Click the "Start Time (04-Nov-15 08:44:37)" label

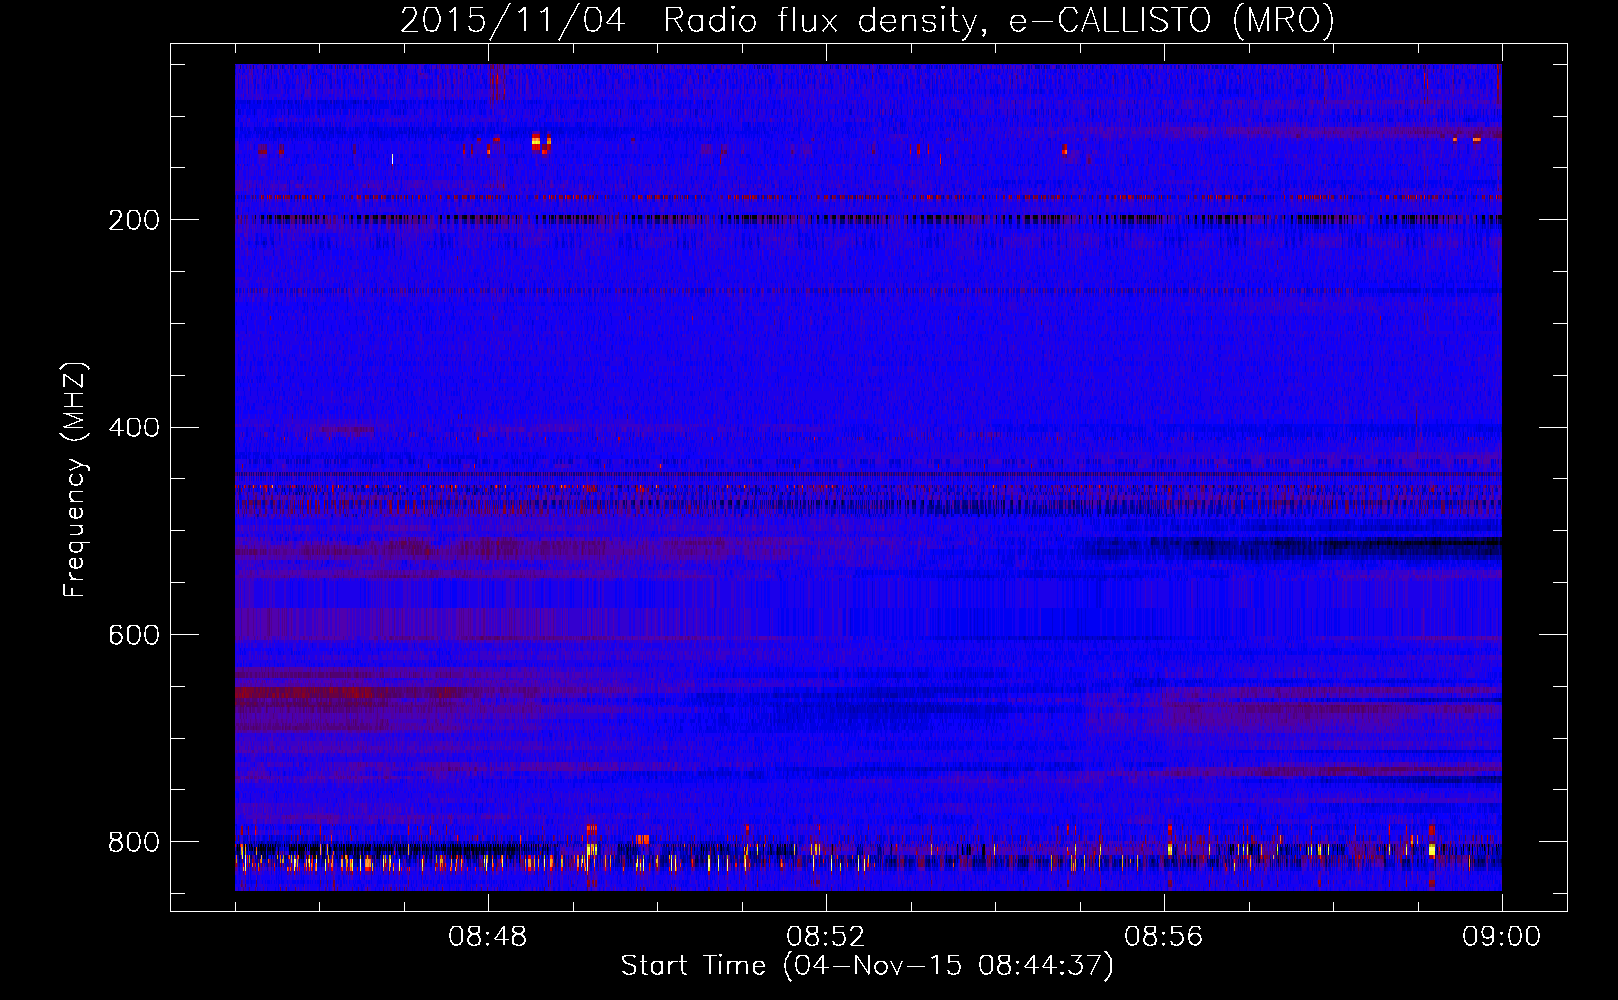(867, 966)
